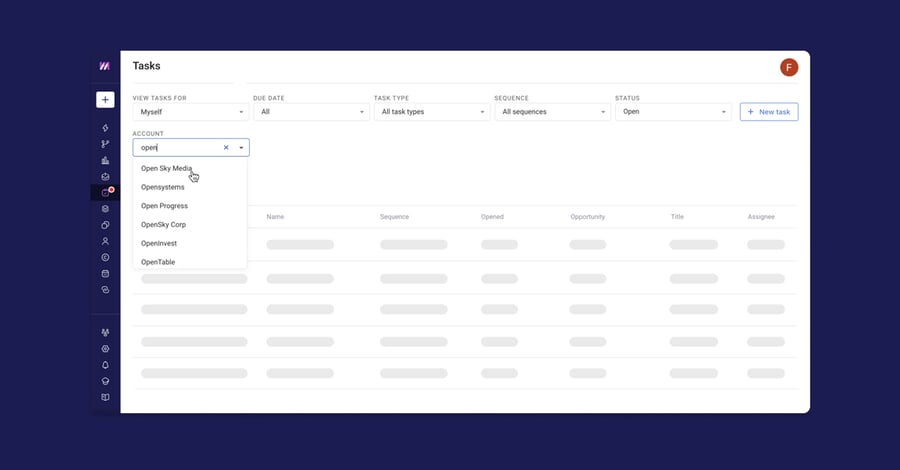The width and height of the screenshot is (900, 470).
Task: Choose OpenSky Corp in the account list
Action: (163, 225)
